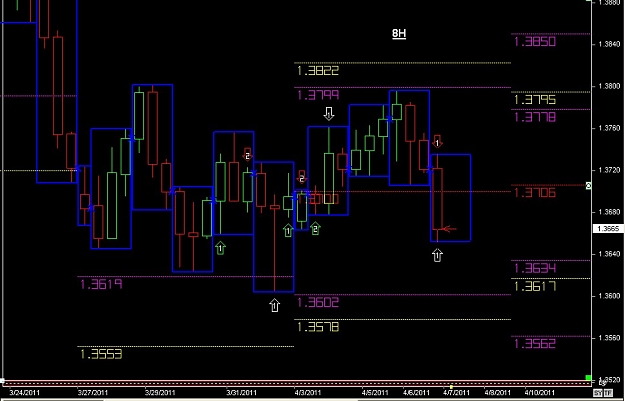Click the 4/6/2011 date on the time axis
This screenshot has height=401, width=625.
417,393
